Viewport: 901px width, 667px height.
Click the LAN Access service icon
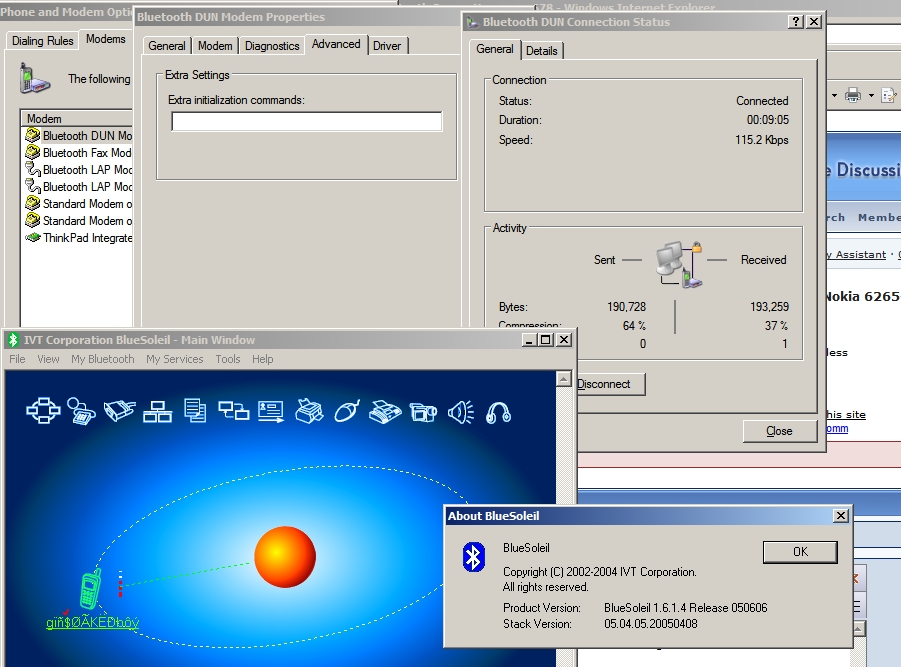(157, 411)
